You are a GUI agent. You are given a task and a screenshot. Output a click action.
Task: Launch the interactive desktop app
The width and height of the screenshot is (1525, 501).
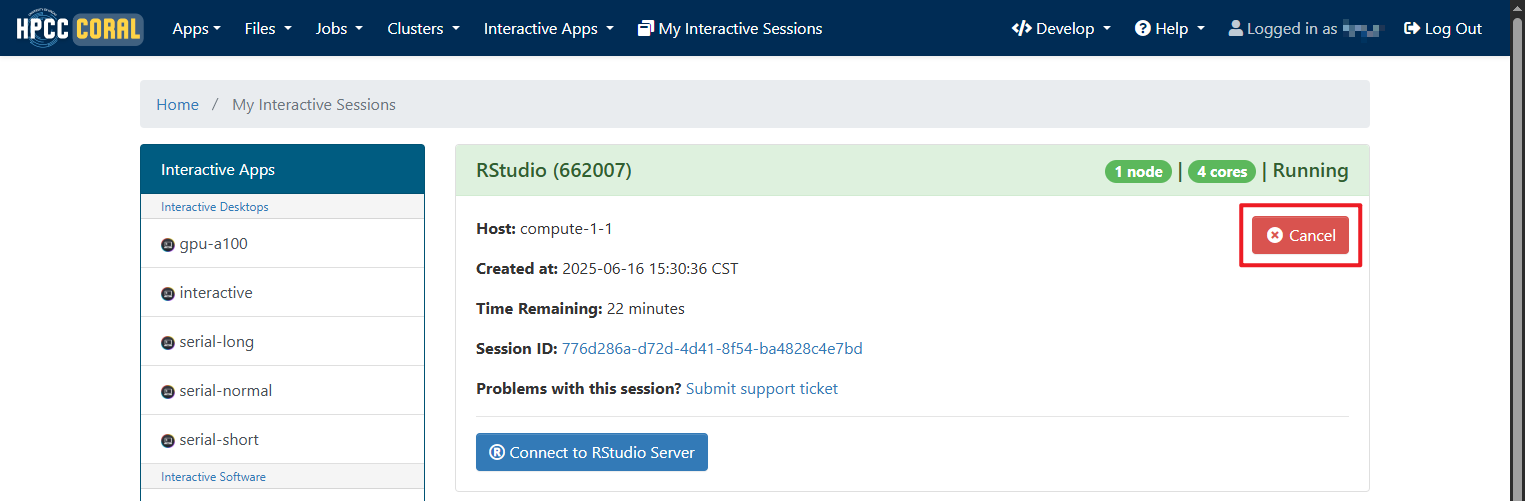pyautogui.click(x=282, y=292)
